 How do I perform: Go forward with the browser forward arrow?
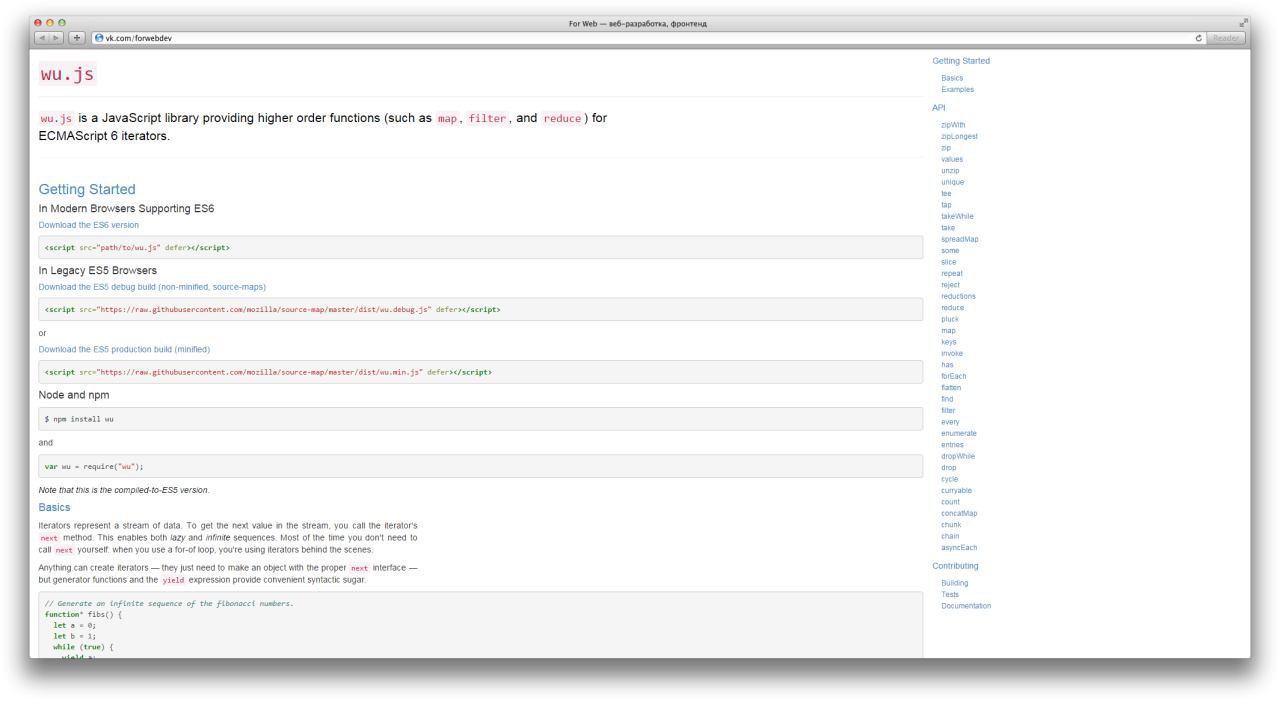(x=56, y=38)
